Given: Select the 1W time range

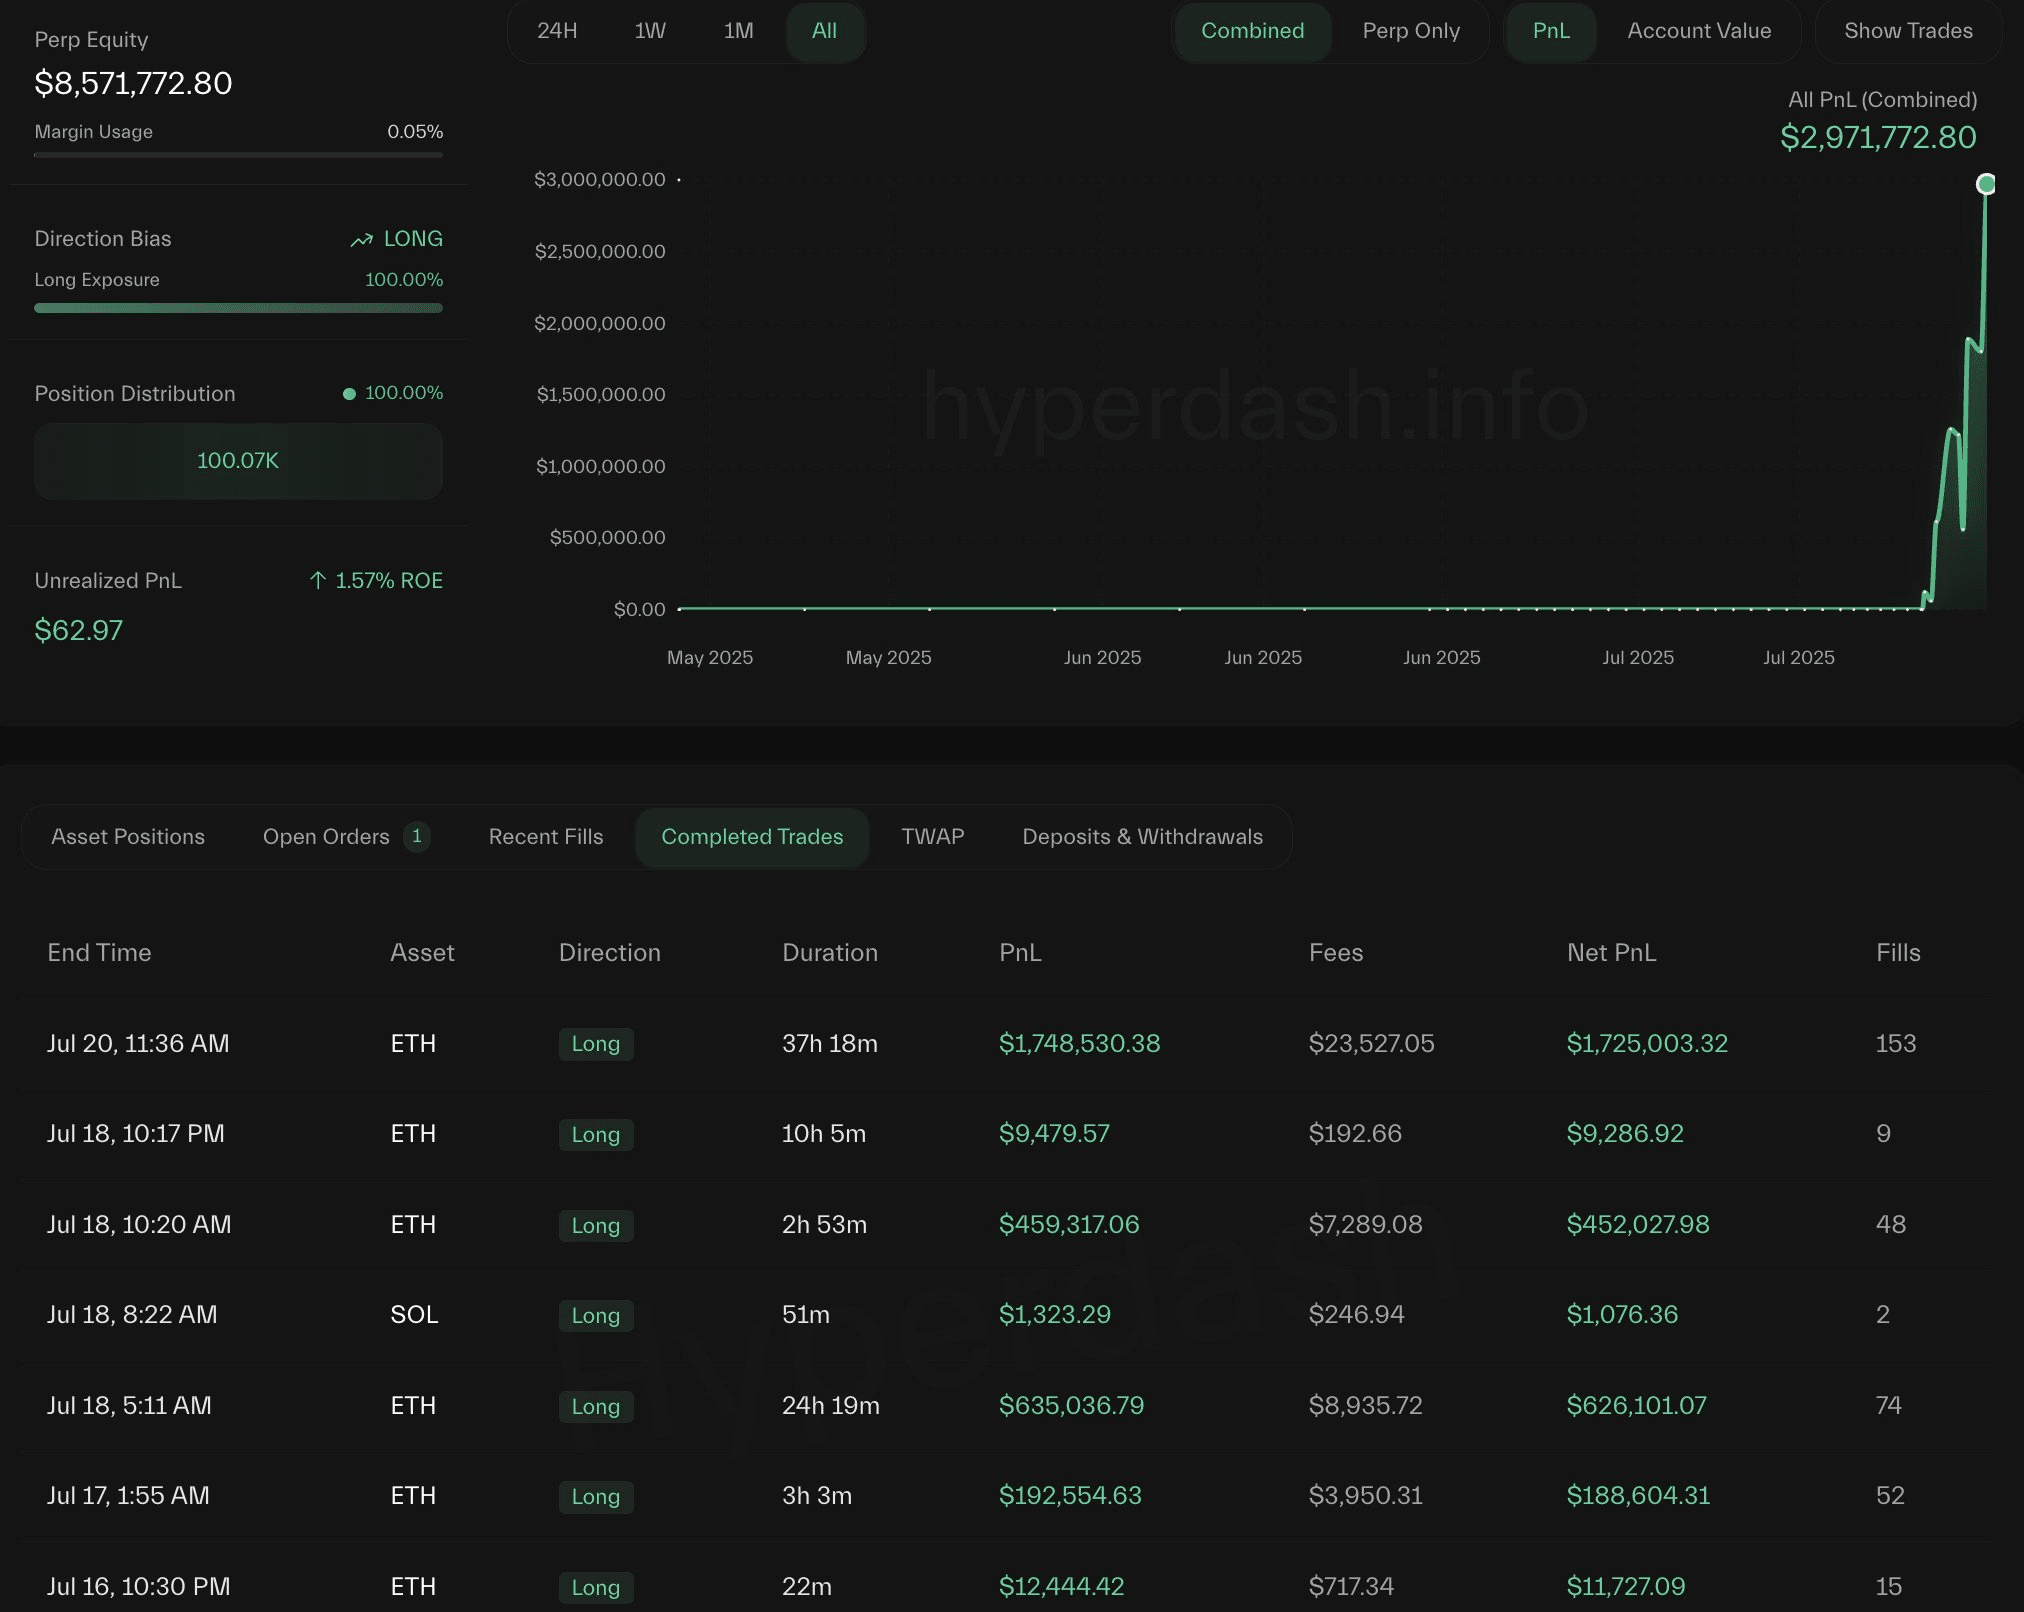Looking at the screenshot, I should 650,31.
